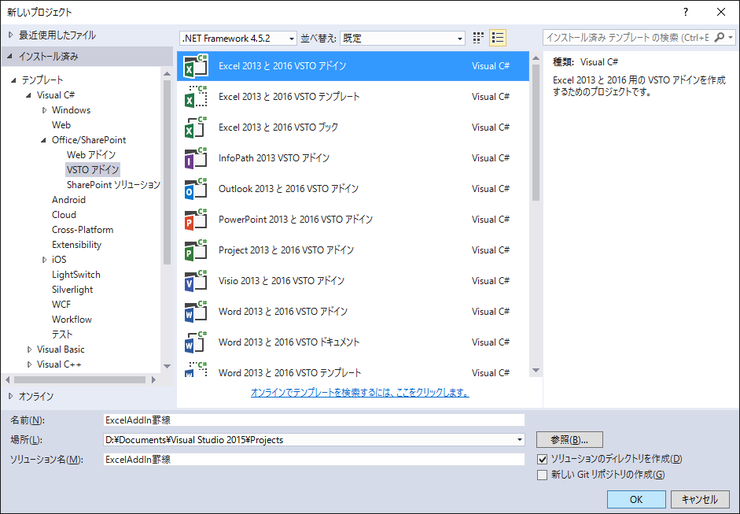
Task: Click the online template search link
Action: (x=360, y=393)
